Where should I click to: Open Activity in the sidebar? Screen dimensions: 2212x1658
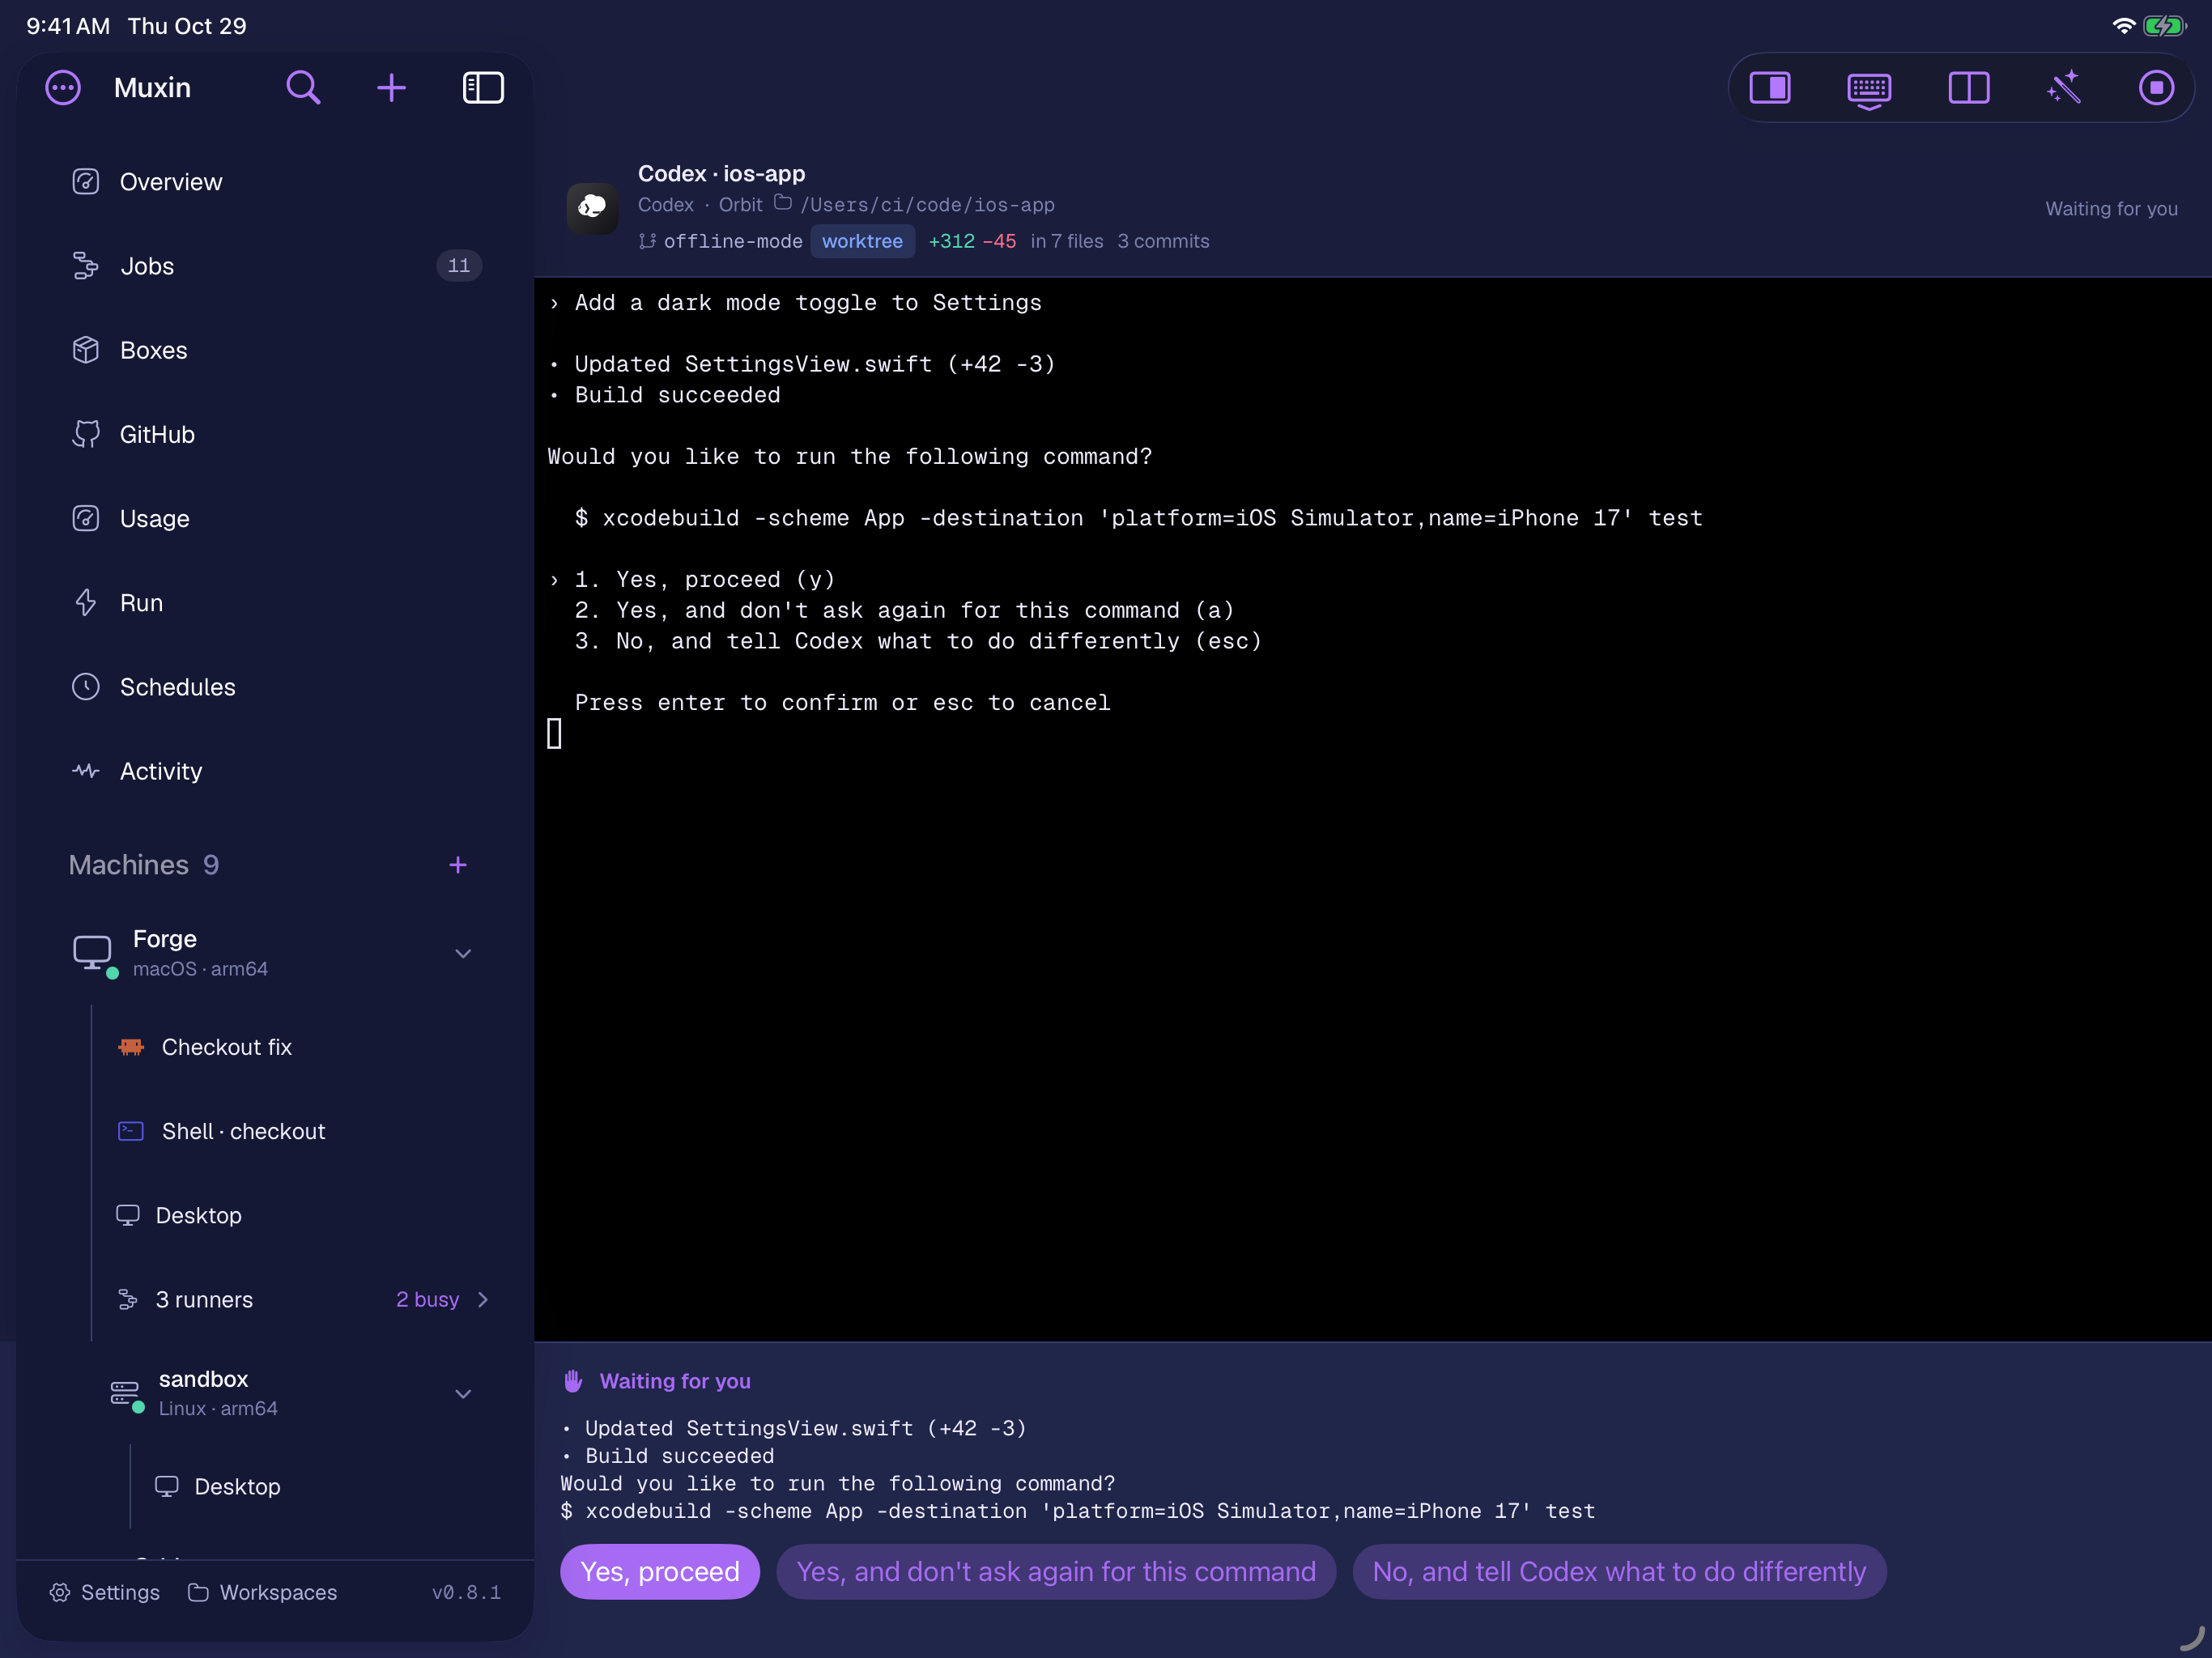click(x=274, y=771)
